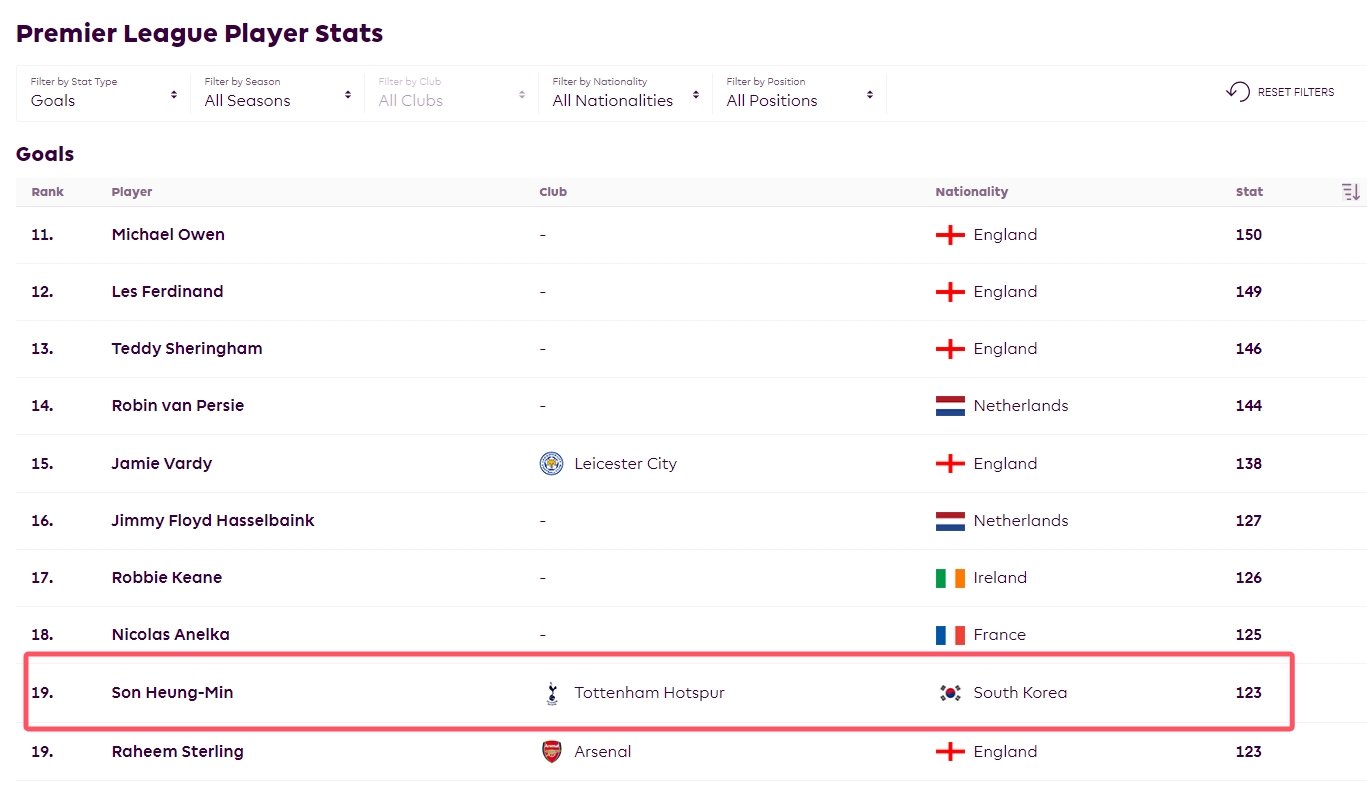Open the Filter by Season dropdown

pyautogui.click(x=278, y=93)
